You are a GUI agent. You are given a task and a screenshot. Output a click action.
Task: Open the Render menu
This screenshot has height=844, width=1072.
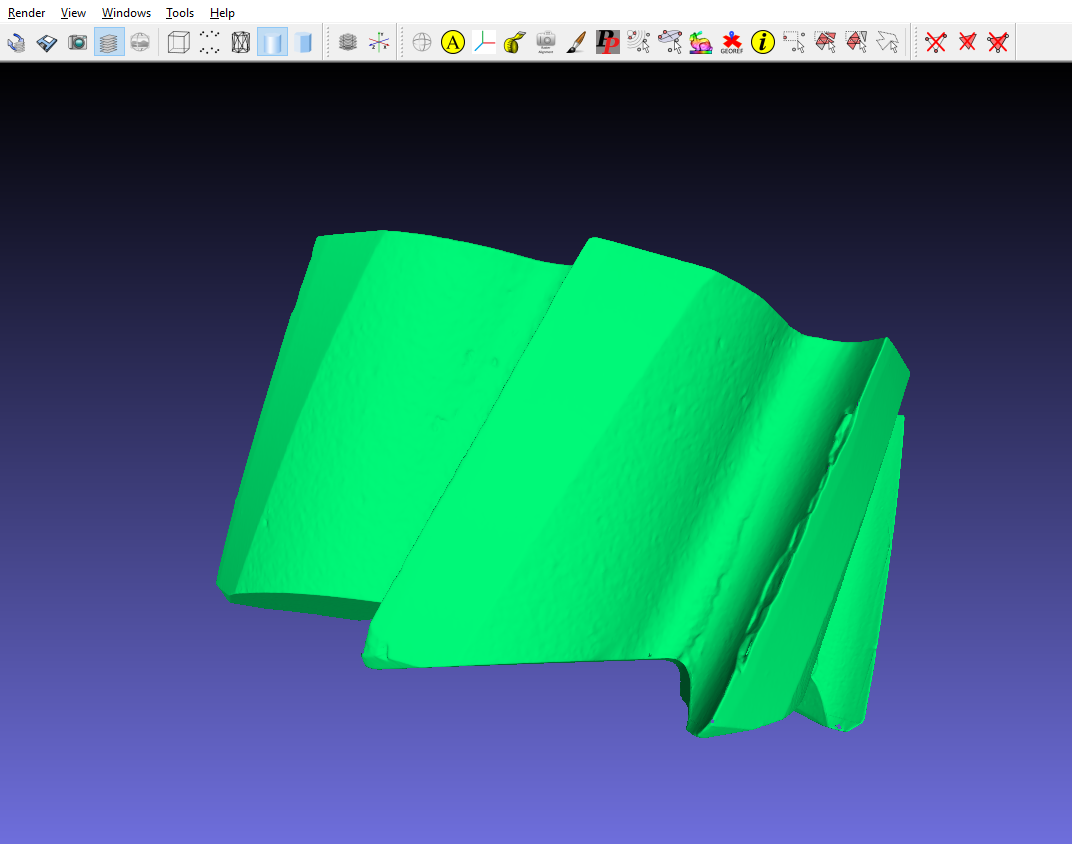pos(26,13)
